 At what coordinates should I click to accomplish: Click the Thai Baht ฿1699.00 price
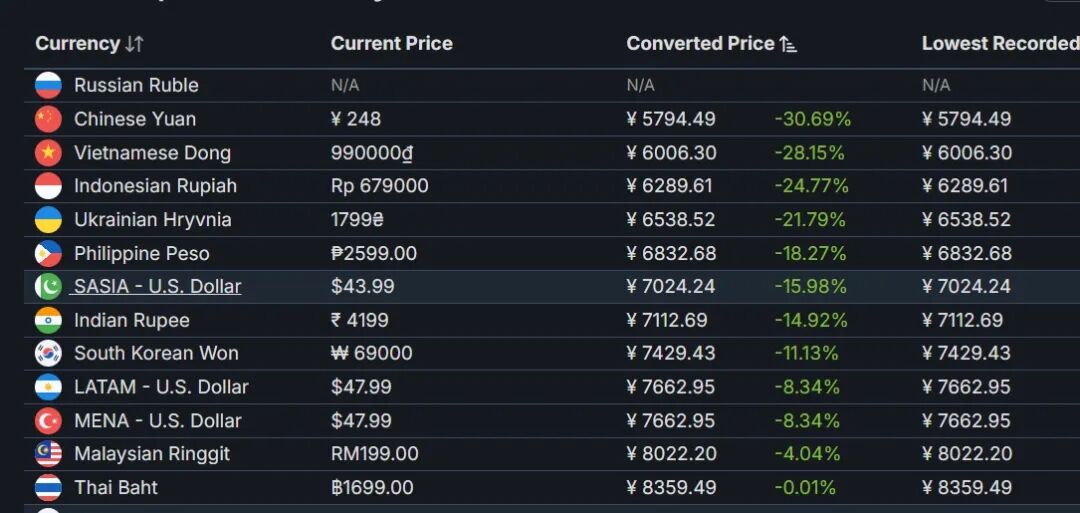click(x=372, y=488)
